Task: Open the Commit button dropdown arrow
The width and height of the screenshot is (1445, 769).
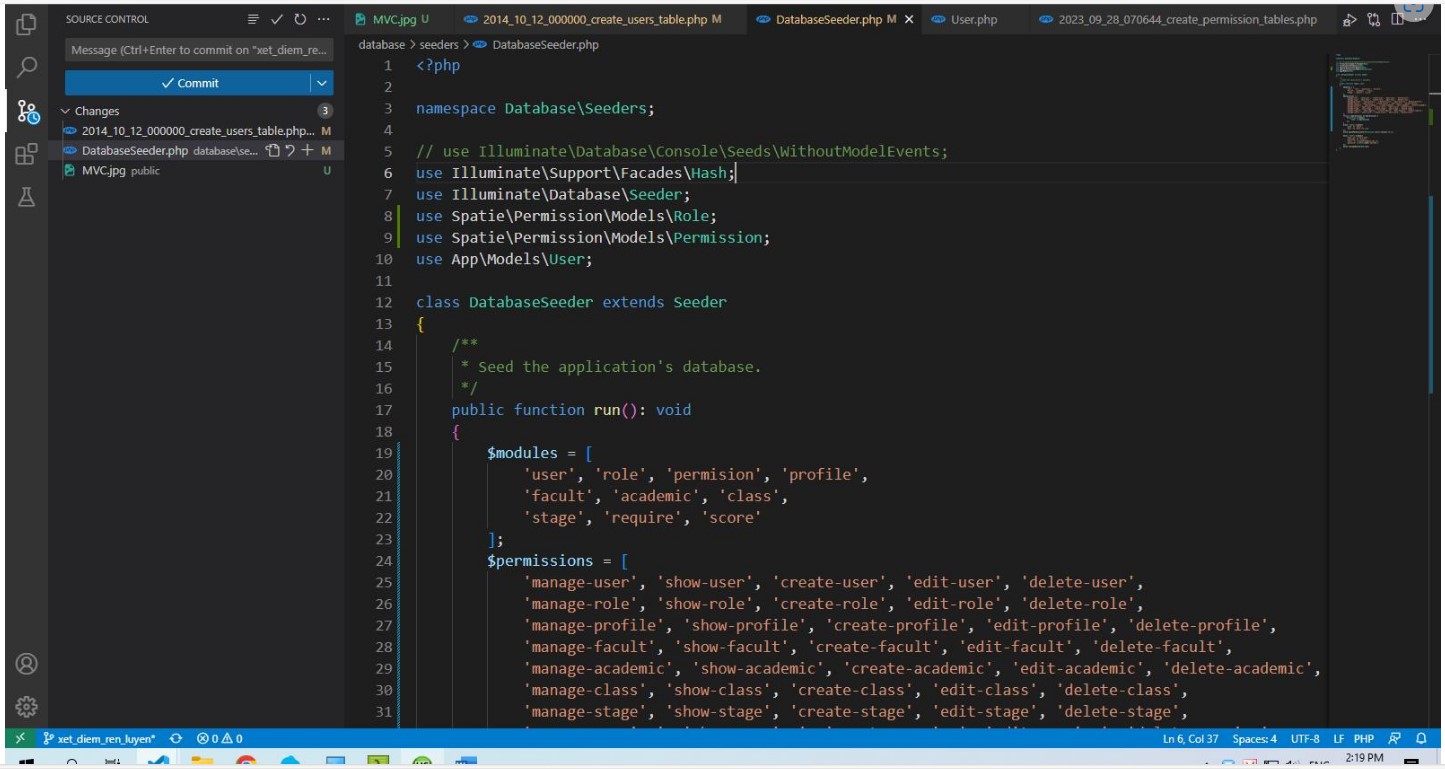Action: click(321, 83)
